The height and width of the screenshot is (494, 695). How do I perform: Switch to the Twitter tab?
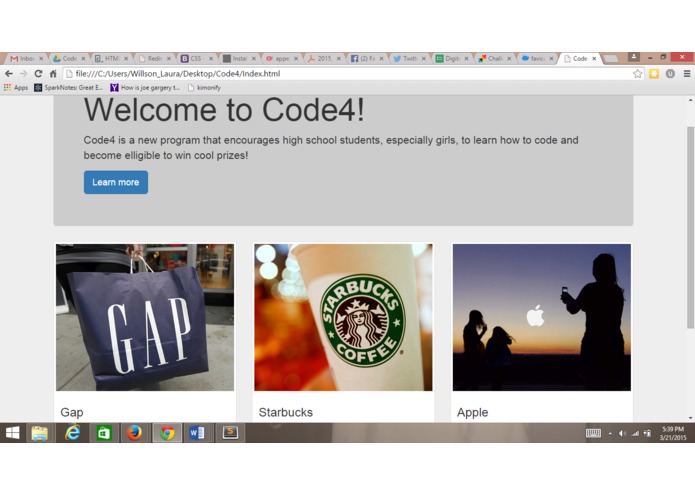pyautogui.click(x=407, y=58)
